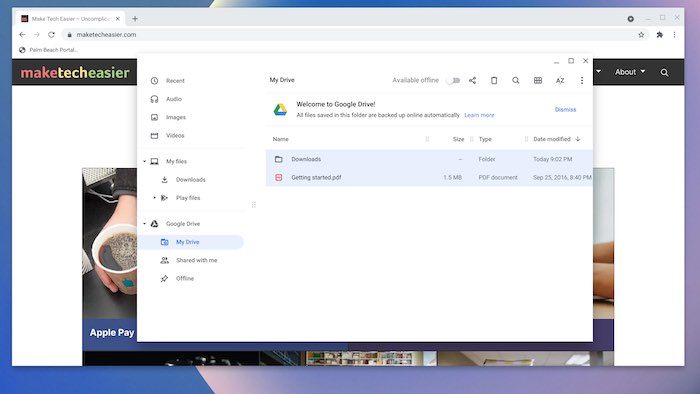Click the My Drive breadcrumb title
The height and width of the screenshot is (394, 700).
pyautogui.click(x=282, y=80)
